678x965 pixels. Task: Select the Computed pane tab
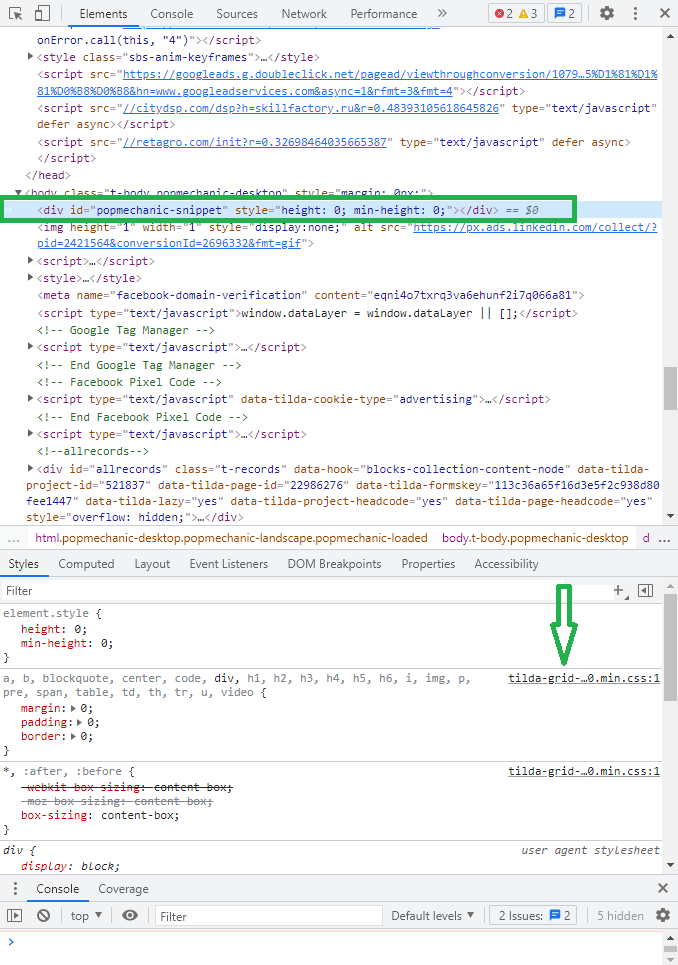[86, 564]
